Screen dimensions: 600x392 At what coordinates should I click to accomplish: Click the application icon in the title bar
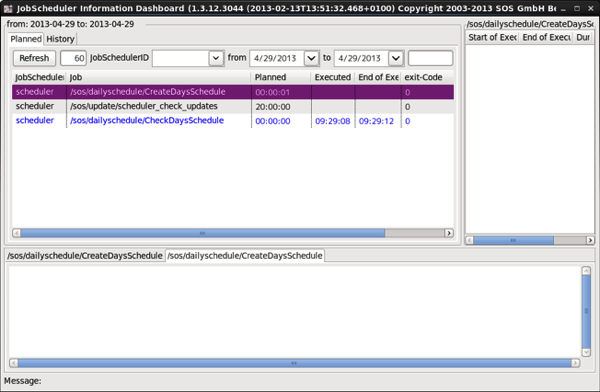click(x=8, y=8)
